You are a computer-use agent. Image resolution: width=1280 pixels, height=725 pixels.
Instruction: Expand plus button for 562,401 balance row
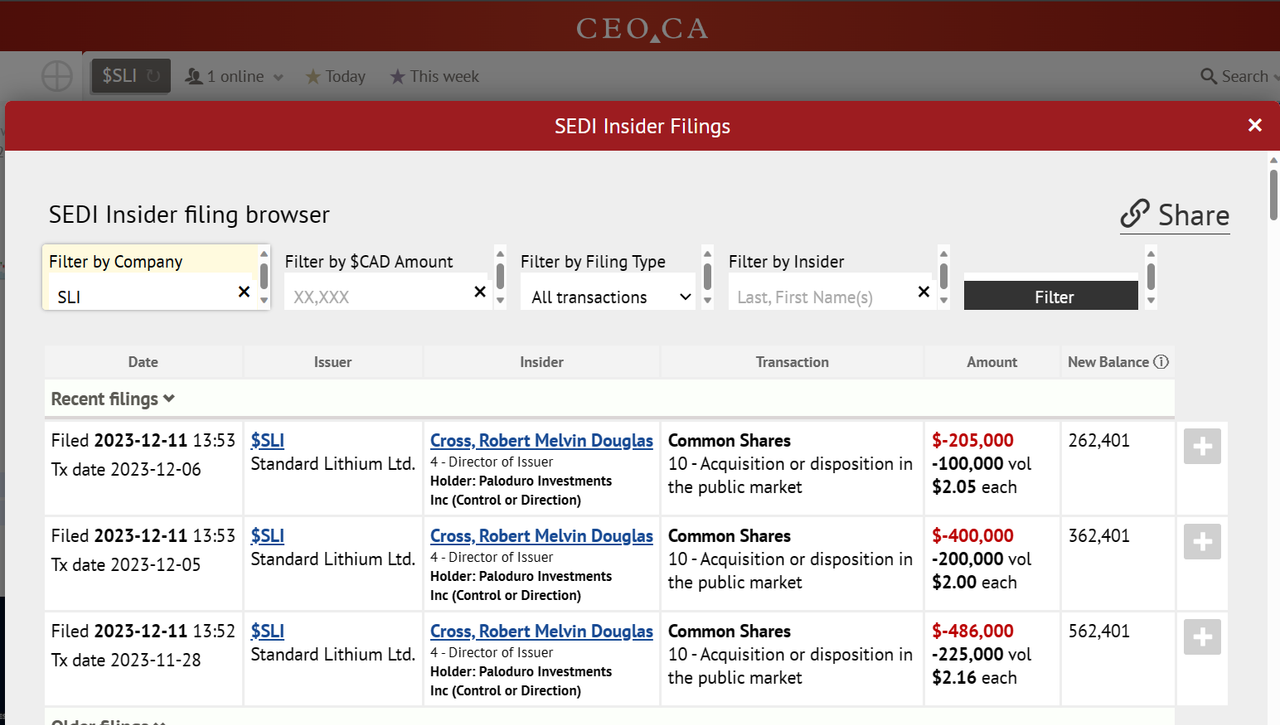tap(1202, 637)
